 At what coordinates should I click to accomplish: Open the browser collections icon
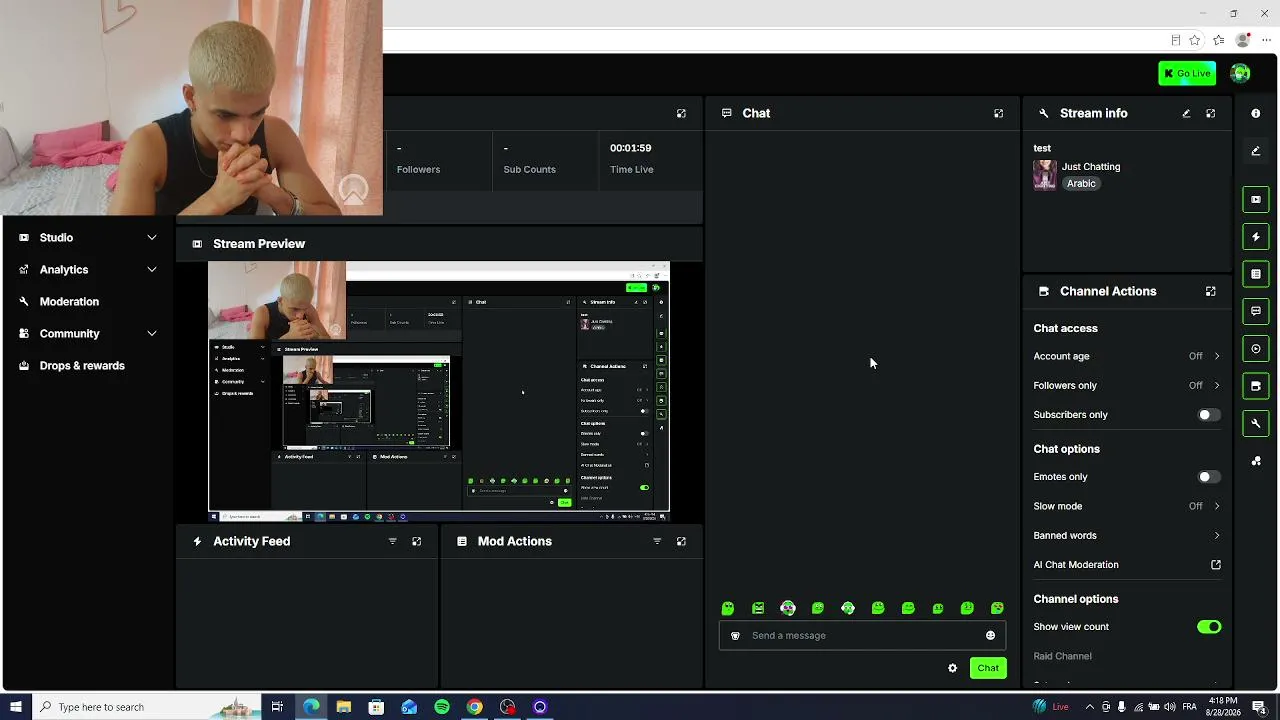coord(1218,40)
